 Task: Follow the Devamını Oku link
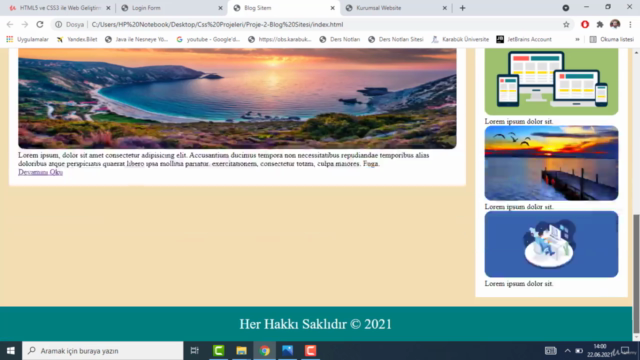point(40,172)
